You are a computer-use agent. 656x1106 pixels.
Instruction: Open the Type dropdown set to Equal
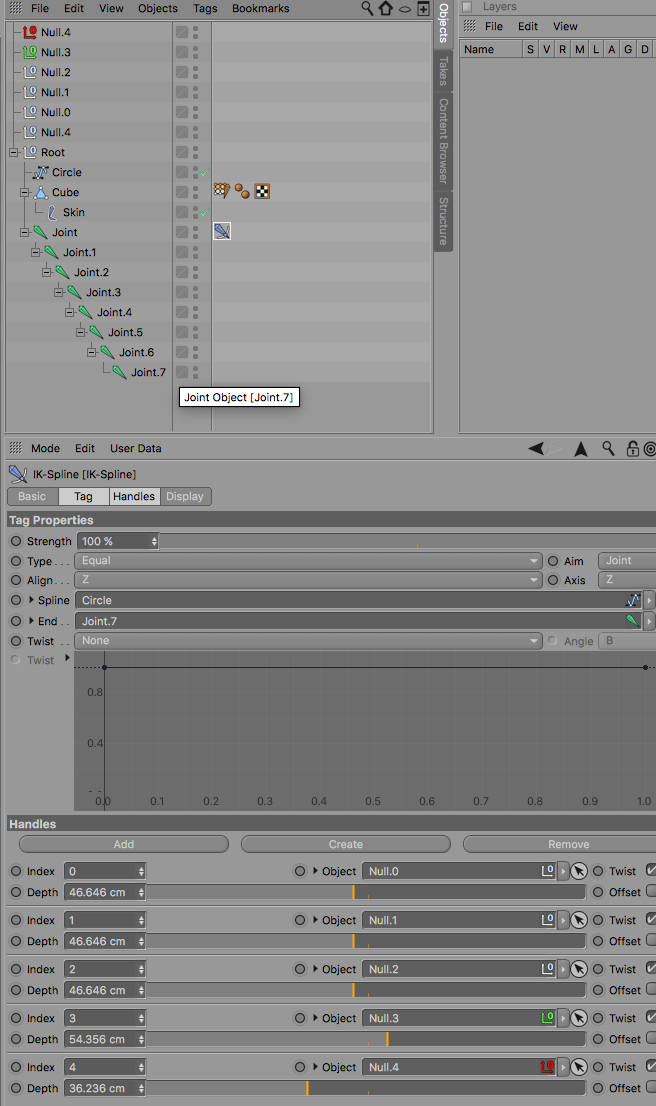[x=308, y=561]
